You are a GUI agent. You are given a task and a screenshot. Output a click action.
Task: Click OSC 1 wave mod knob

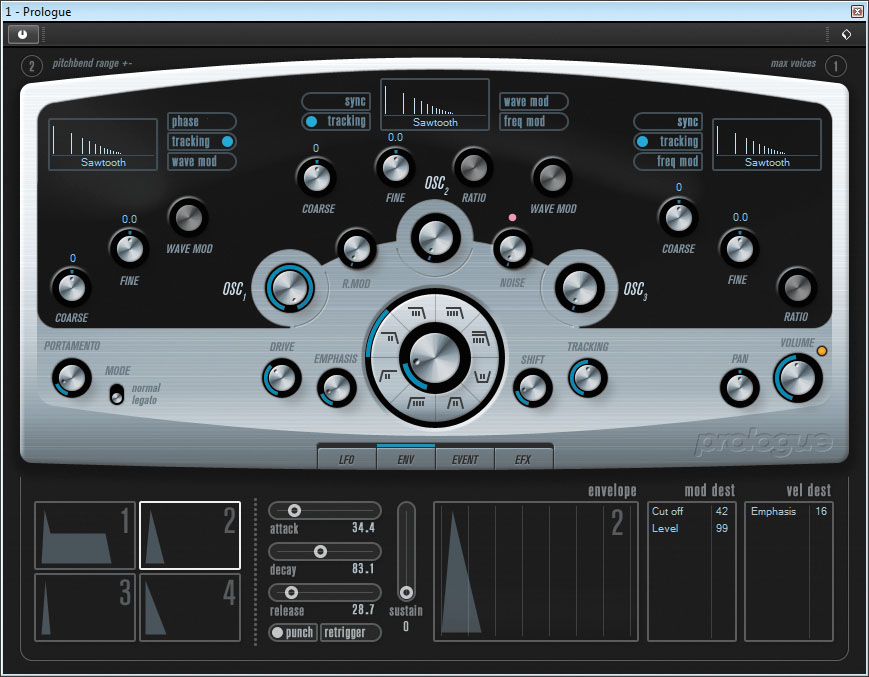188,218
